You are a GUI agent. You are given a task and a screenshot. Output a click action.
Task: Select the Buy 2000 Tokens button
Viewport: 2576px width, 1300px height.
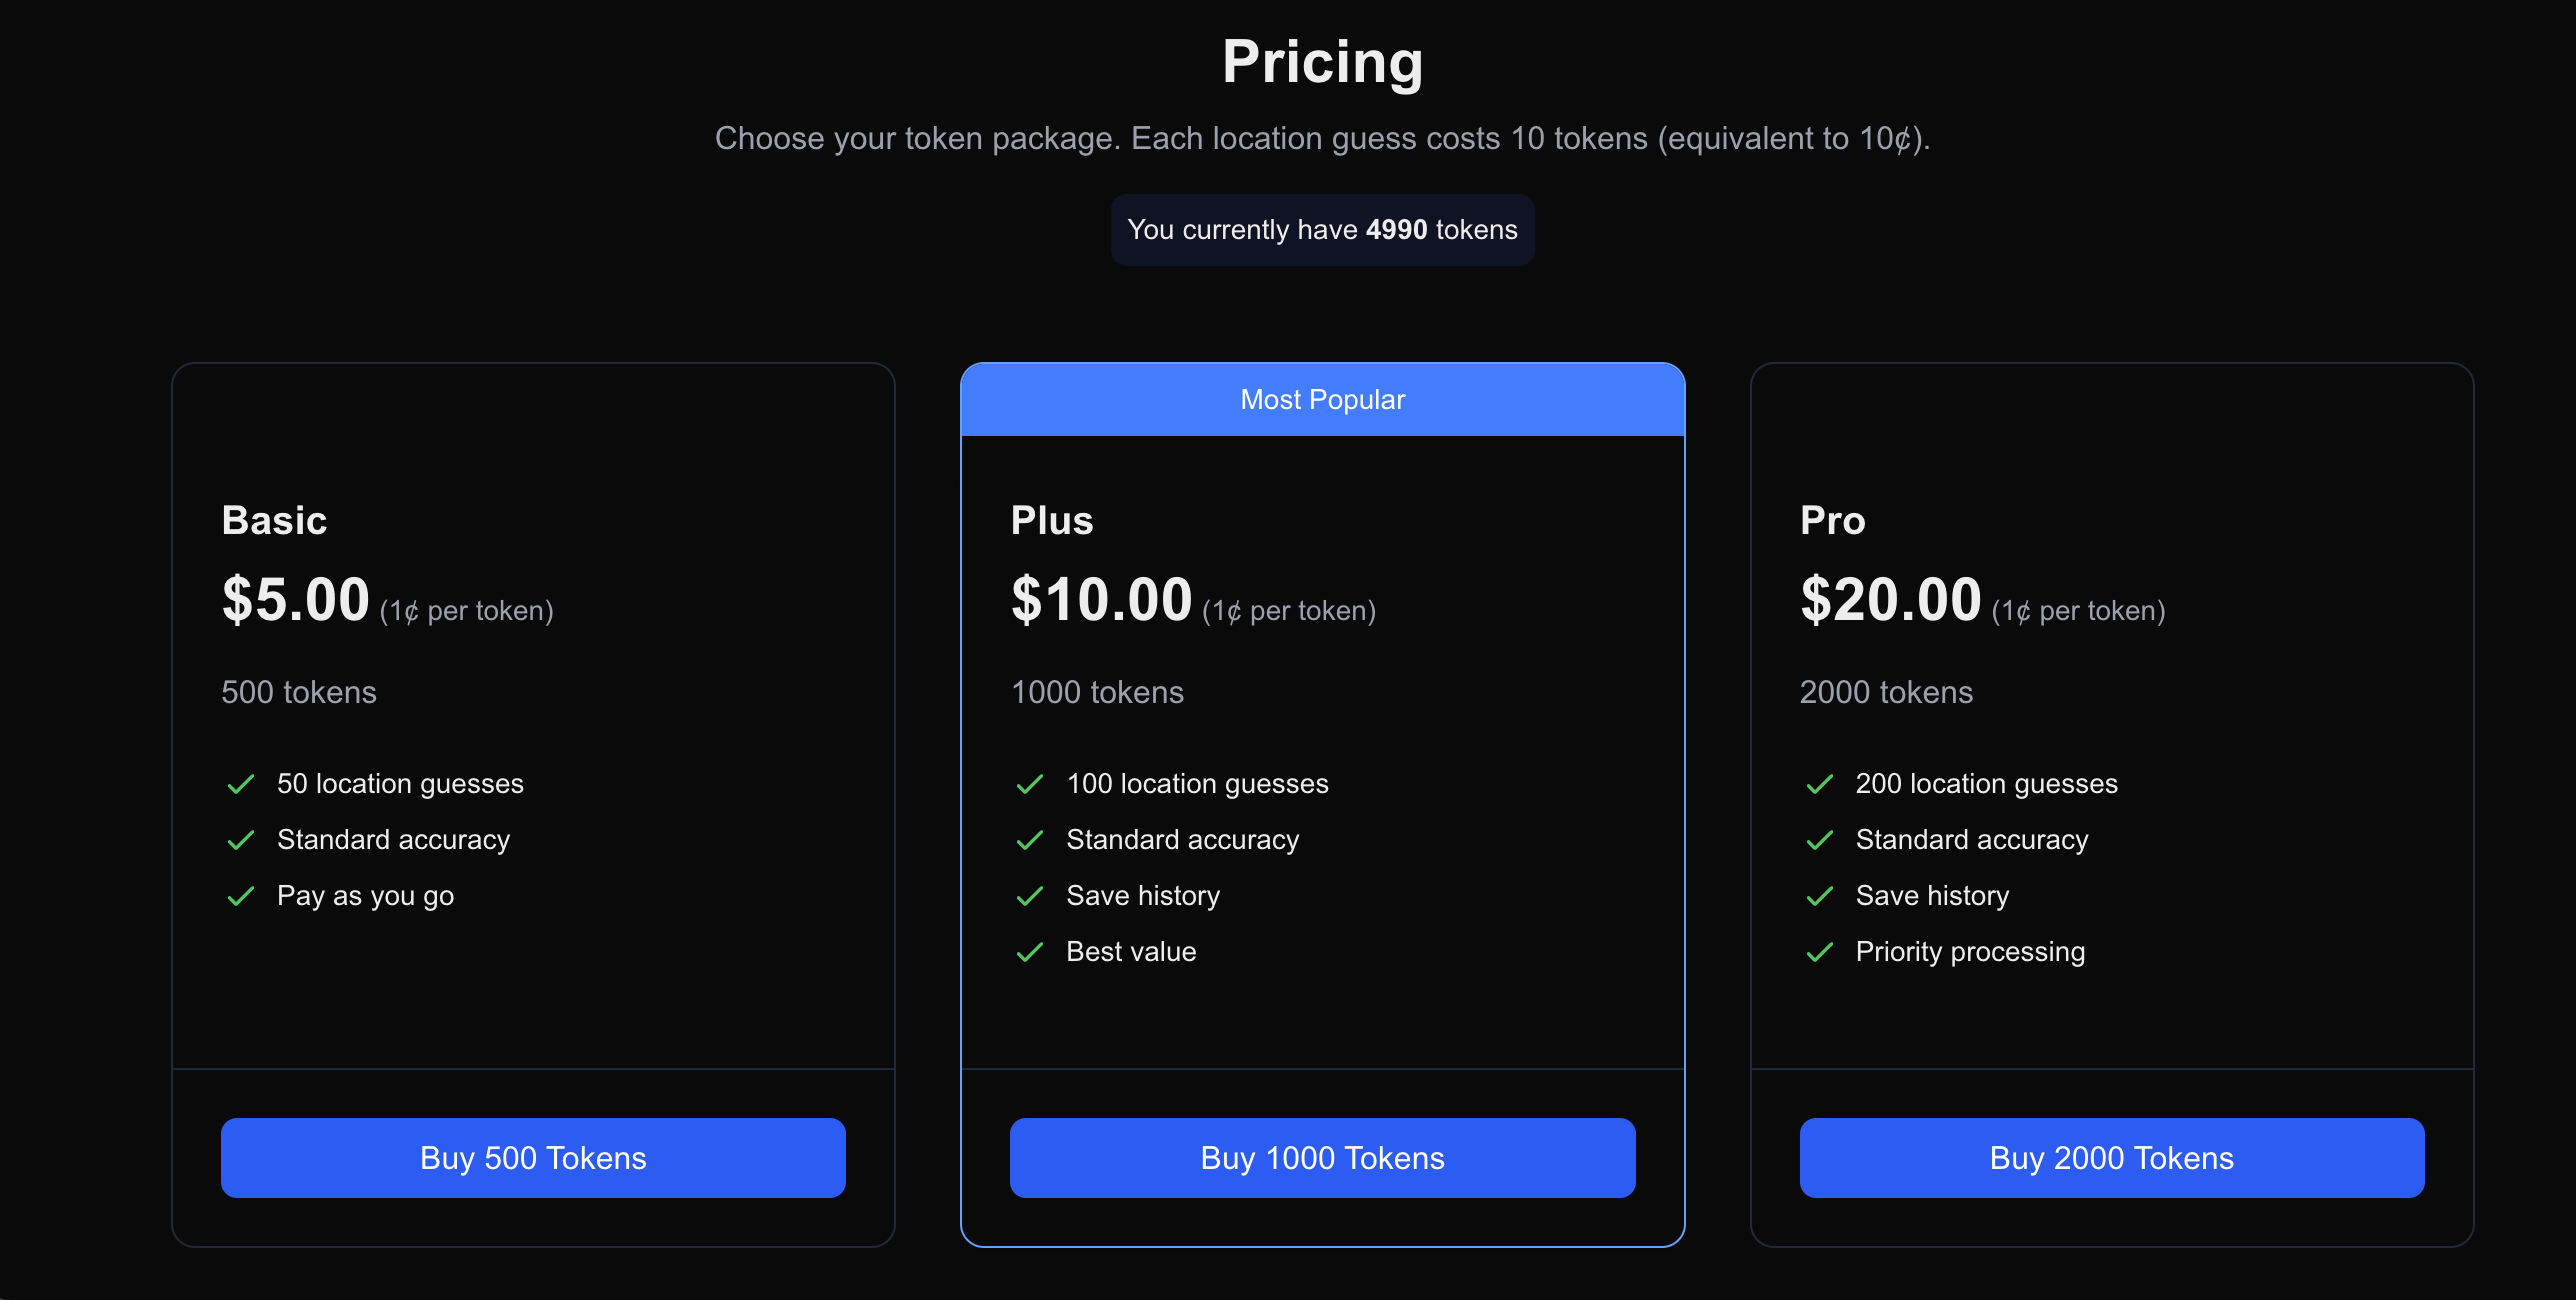(2111, 1158)
